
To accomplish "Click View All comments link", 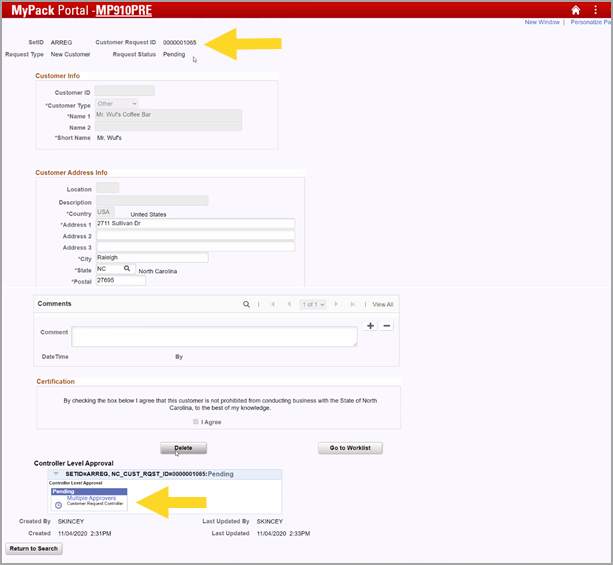I will click(x=383, y=304).
